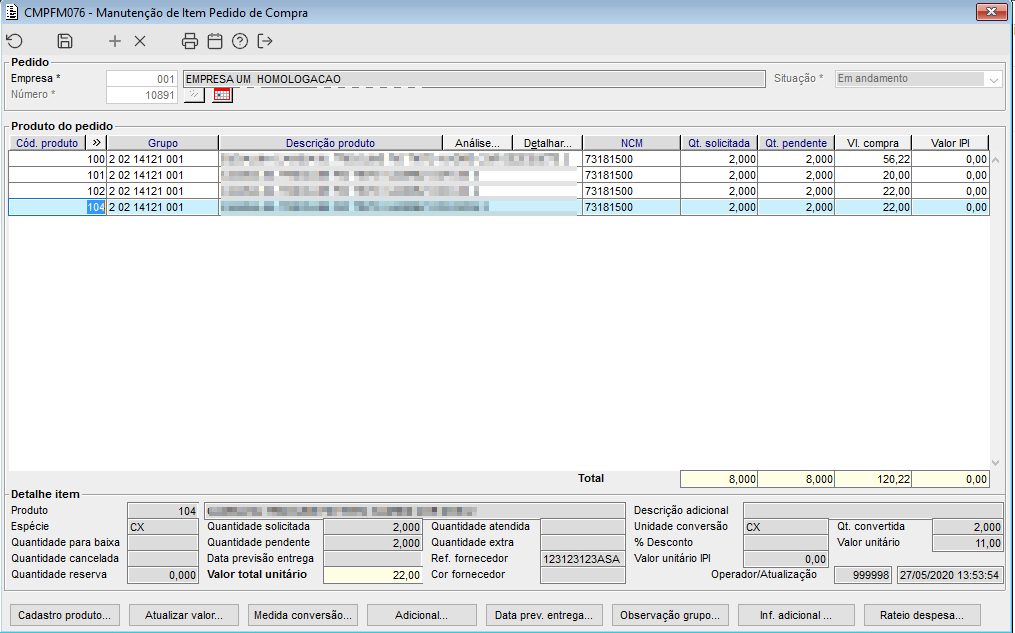Click the Detalhar... column header

click(548, 142)
